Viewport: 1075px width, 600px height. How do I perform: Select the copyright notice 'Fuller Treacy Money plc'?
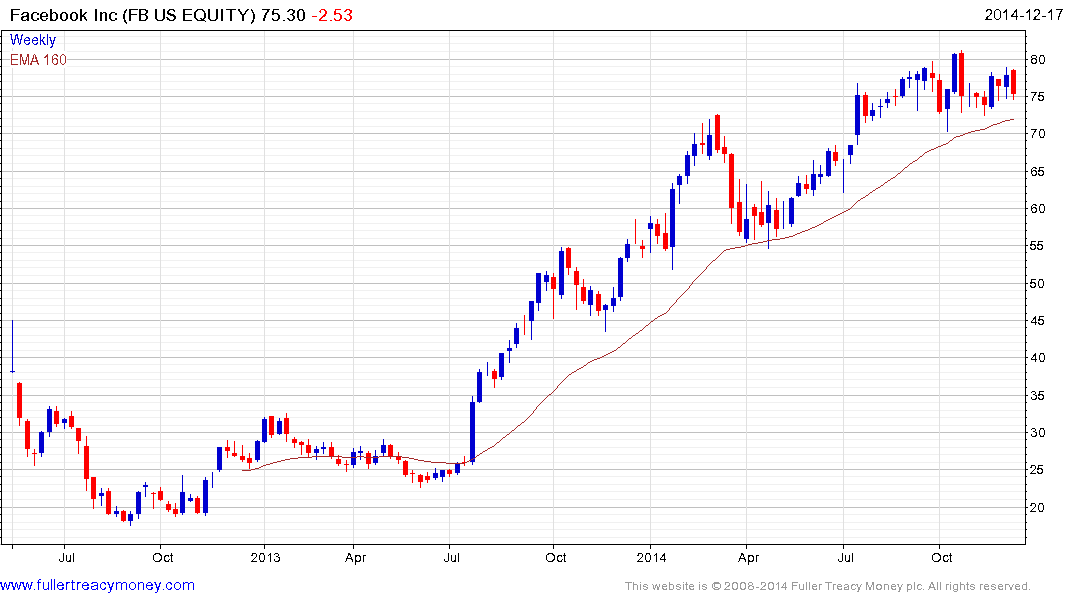tap(855, 586)
